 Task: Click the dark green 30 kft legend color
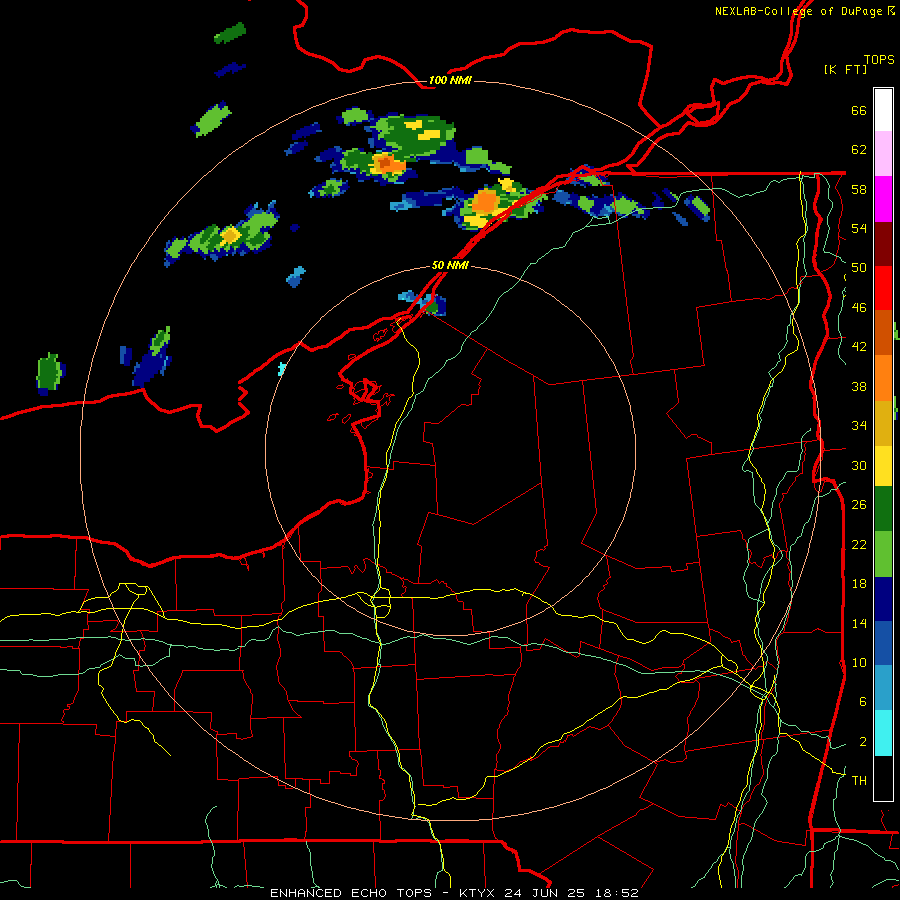pos(883,509)
